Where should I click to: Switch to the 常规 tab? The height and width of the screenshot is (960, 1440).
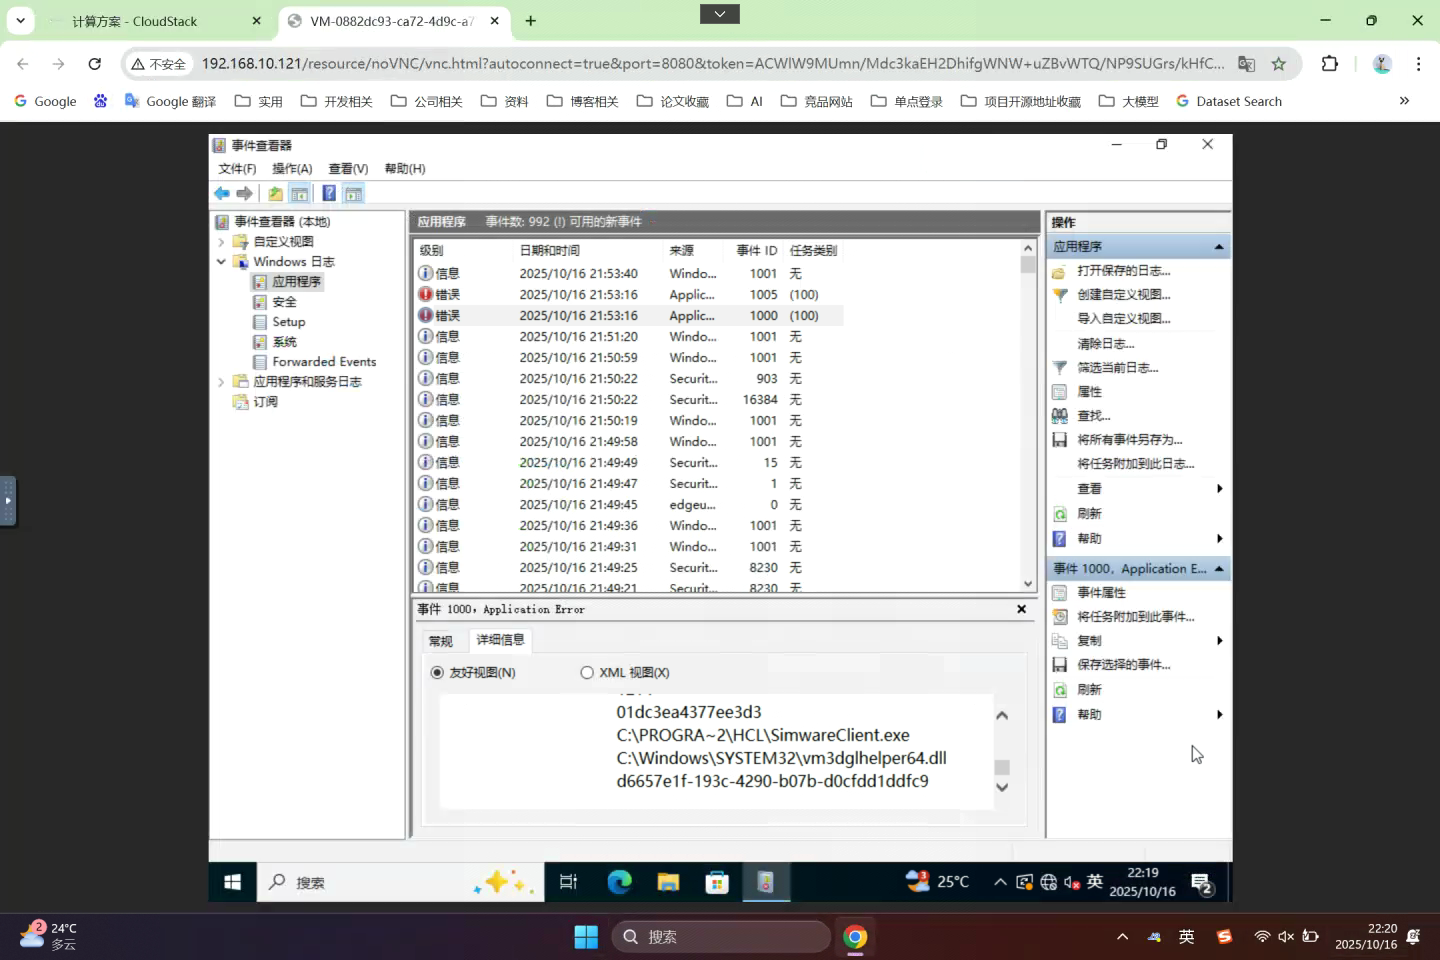440,641
